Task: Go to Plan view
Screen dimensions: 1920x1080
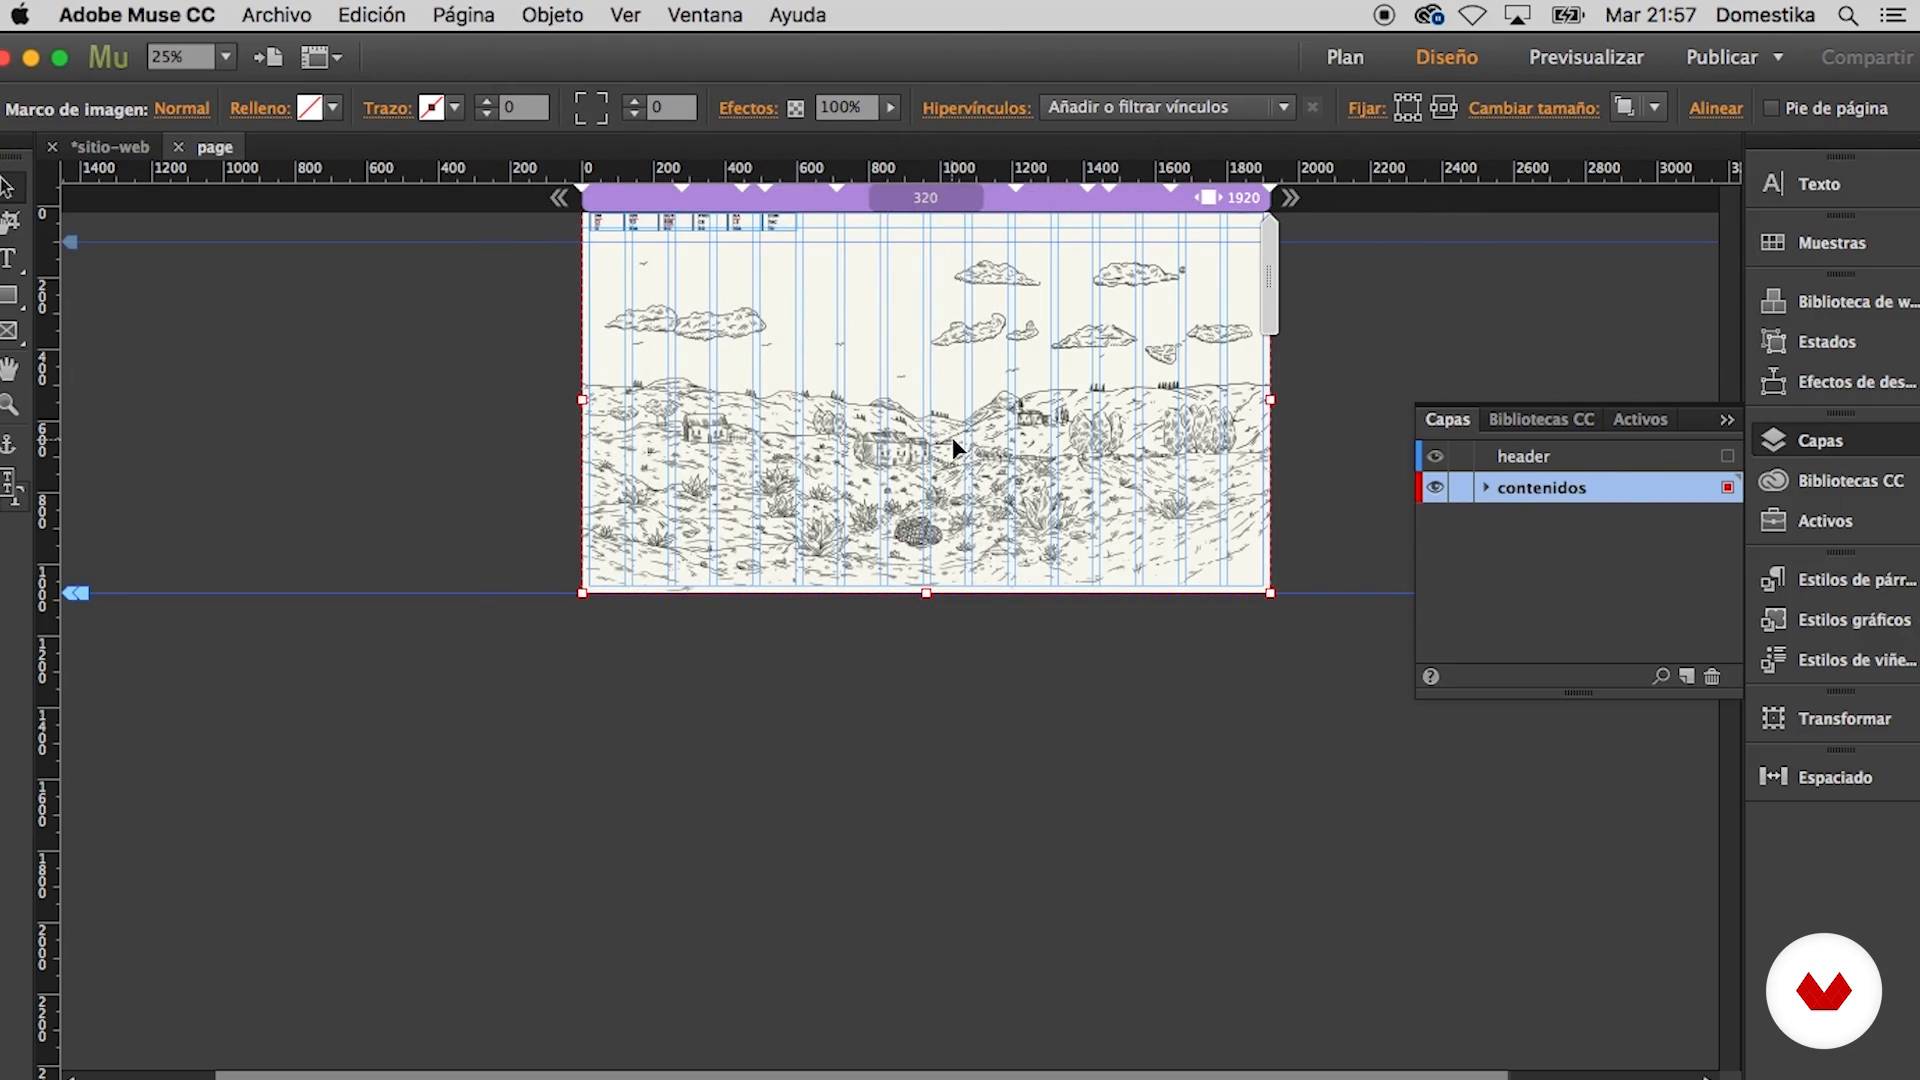Action: tap(1345, 57)
